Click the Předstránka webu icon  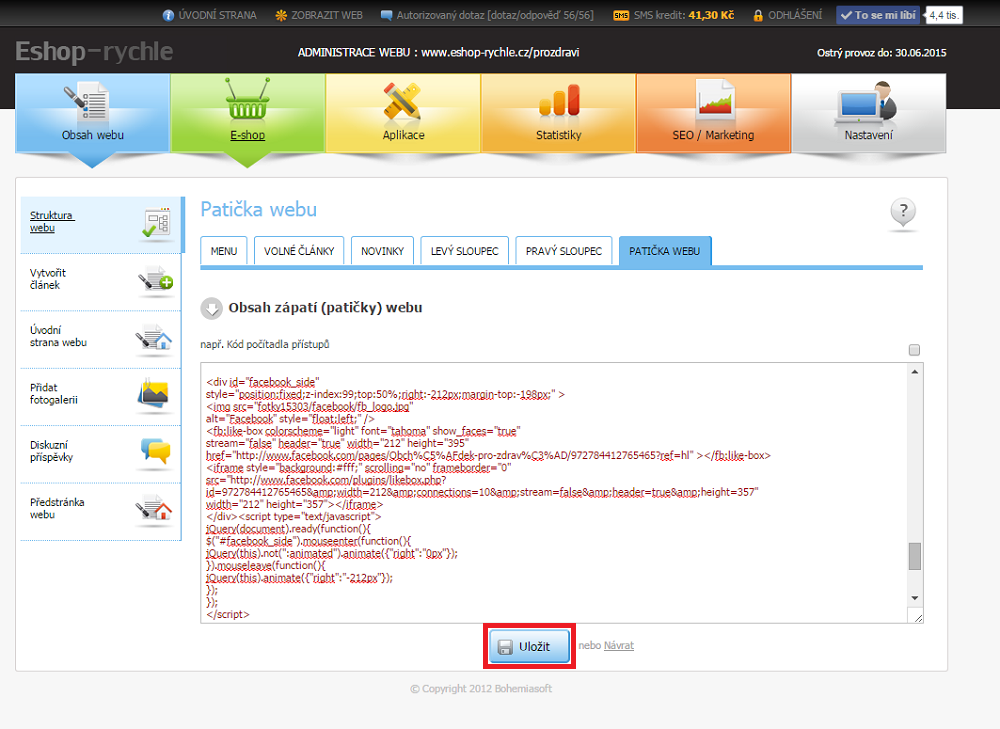(154, 509)
